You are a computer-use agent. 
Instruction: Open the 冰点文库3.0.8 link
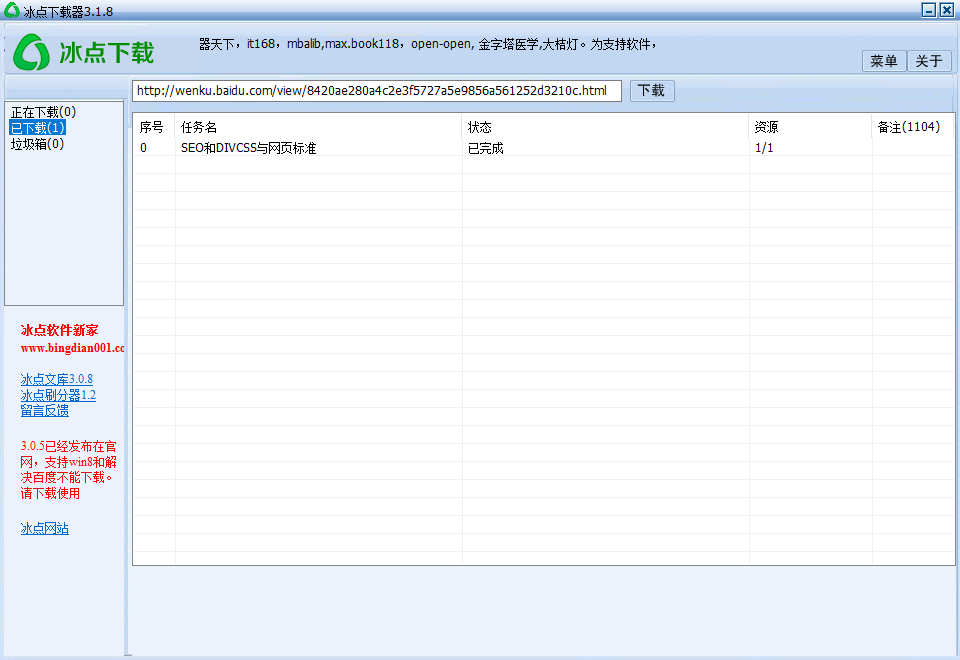point(55,378)
